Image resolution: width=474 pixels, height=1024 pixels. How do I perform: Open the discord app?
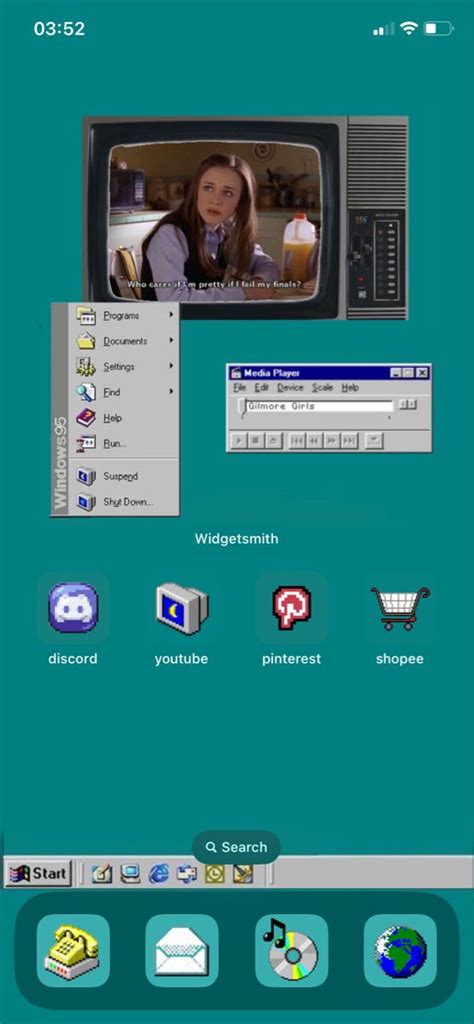pos(72,608)
